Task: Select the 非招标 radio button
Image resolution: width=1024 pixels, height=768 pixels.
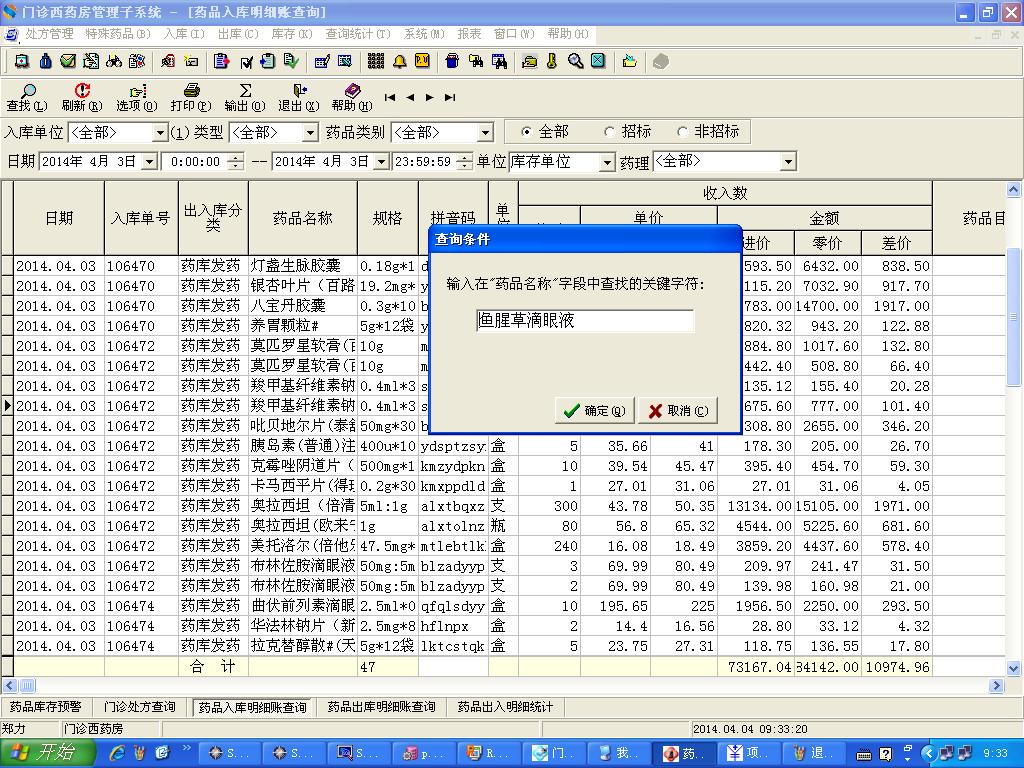Action: click(x=682, y=132)
